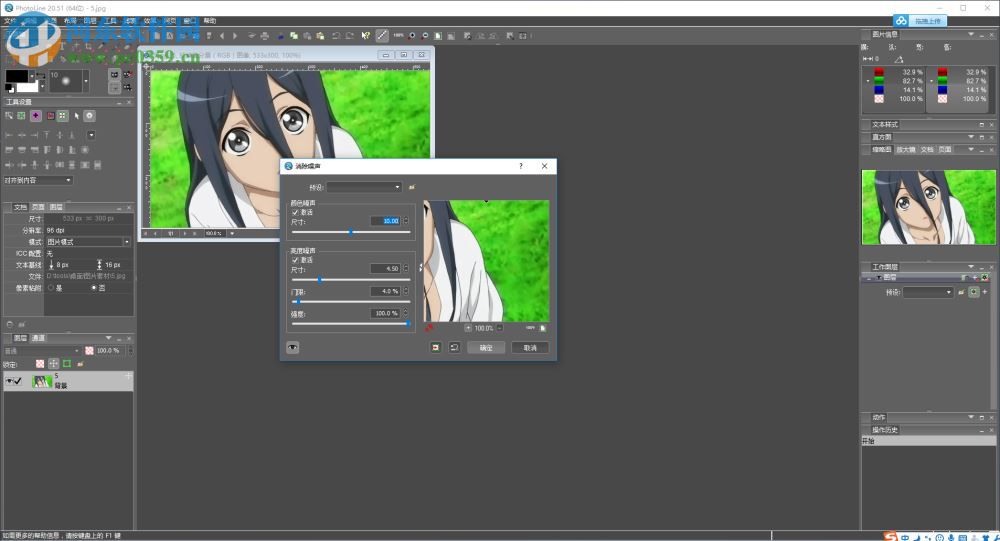Click the undo arrow in the top toolbar
Screen dimensions: 1000x541
335,36
